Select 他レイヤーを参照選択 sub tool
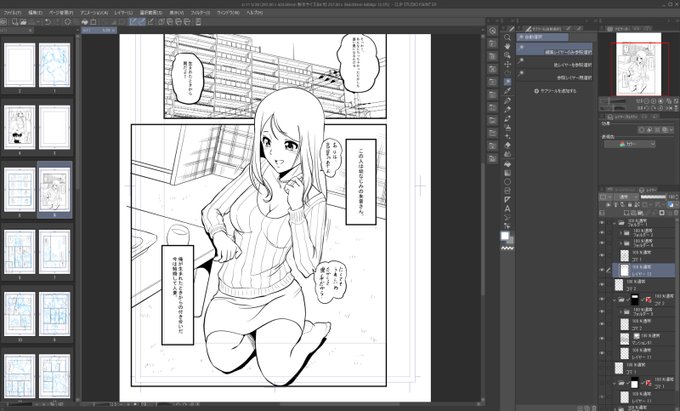The image size is (680, 411). 556,64
